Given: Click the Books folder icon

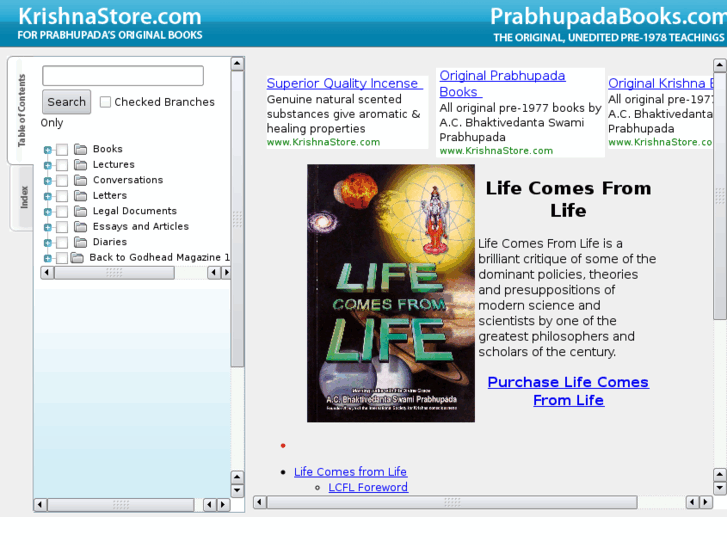Looking at the screenshot, I should (81, 149).
